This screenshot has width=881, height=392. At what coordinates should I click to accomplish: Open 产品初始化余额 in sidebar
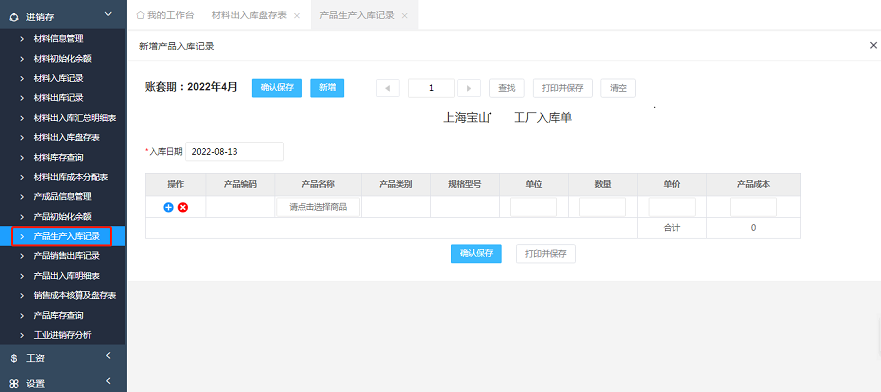[x=63, y=216]
